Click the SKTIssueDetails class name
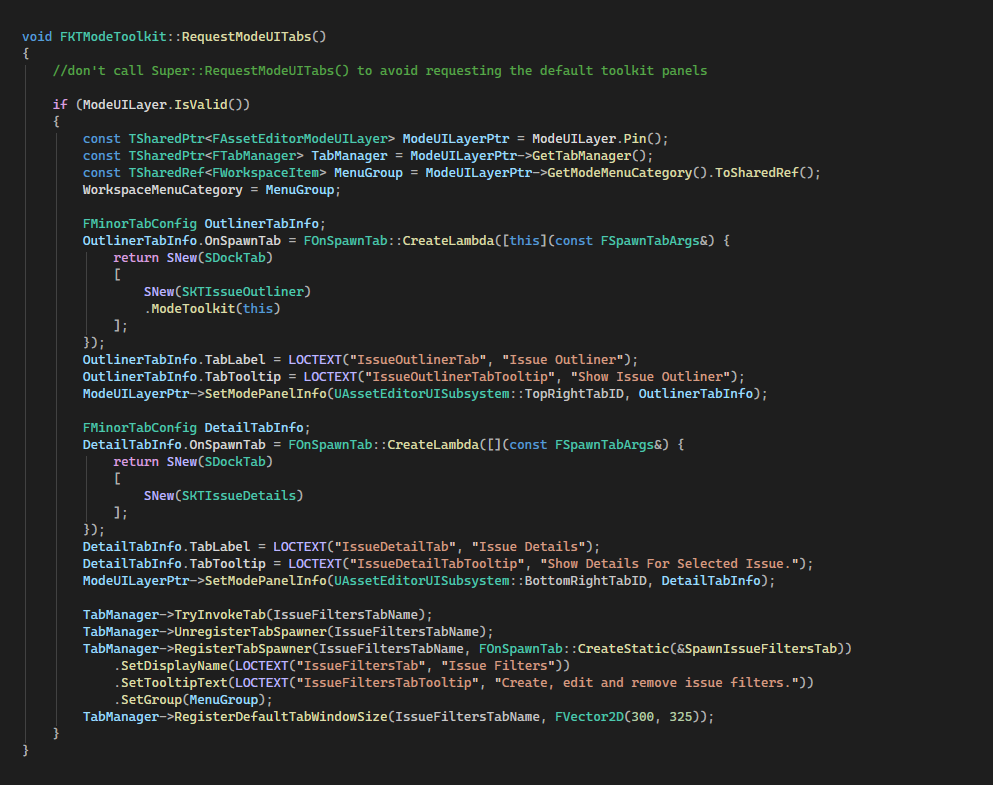The height and width of the screenshot is (785, 993). (x=241, y=495)
